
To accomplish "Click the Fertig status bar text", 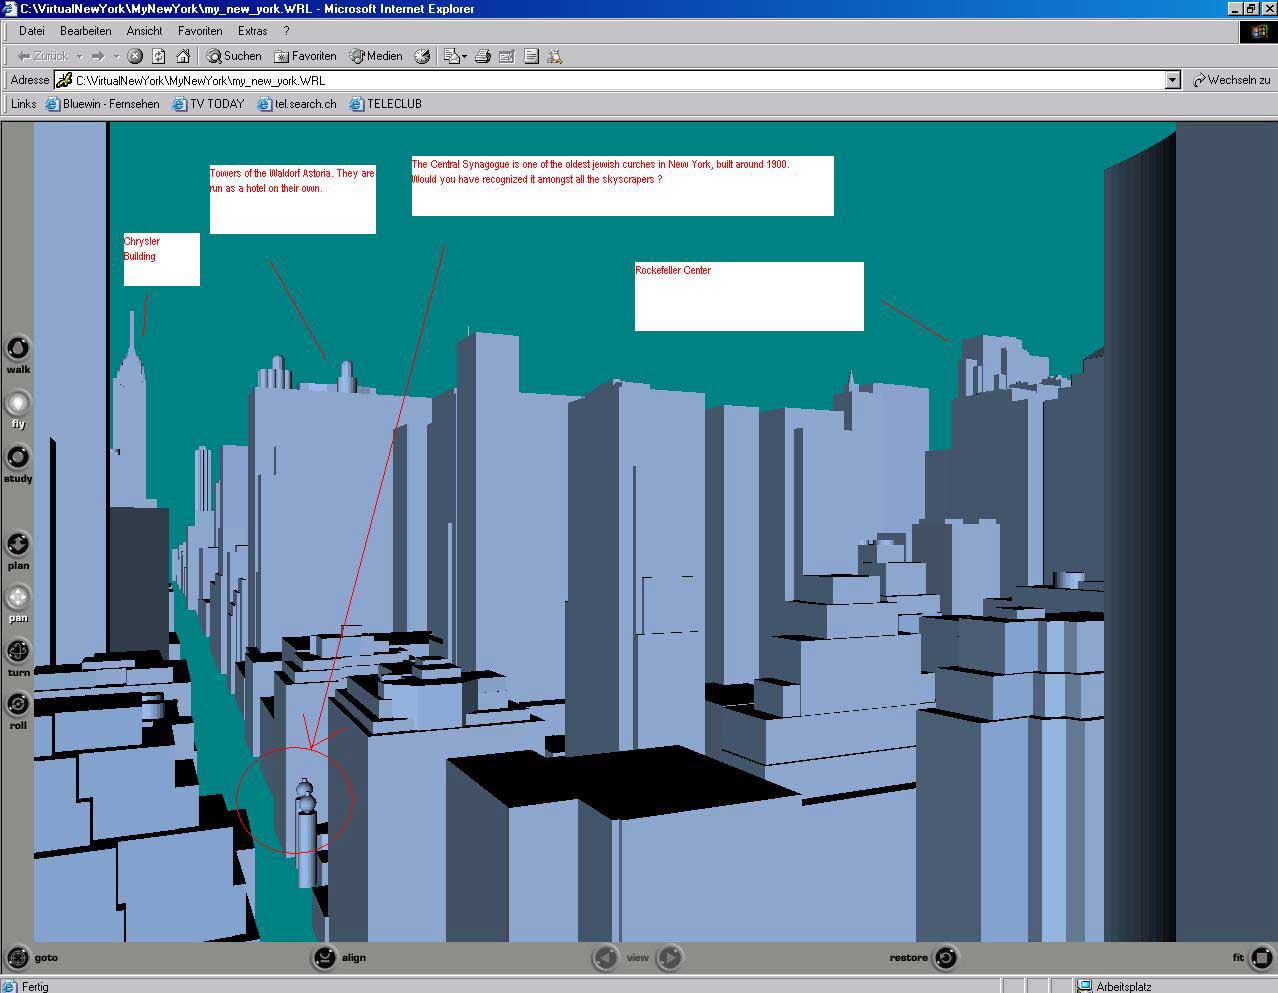I will [35, 986].
